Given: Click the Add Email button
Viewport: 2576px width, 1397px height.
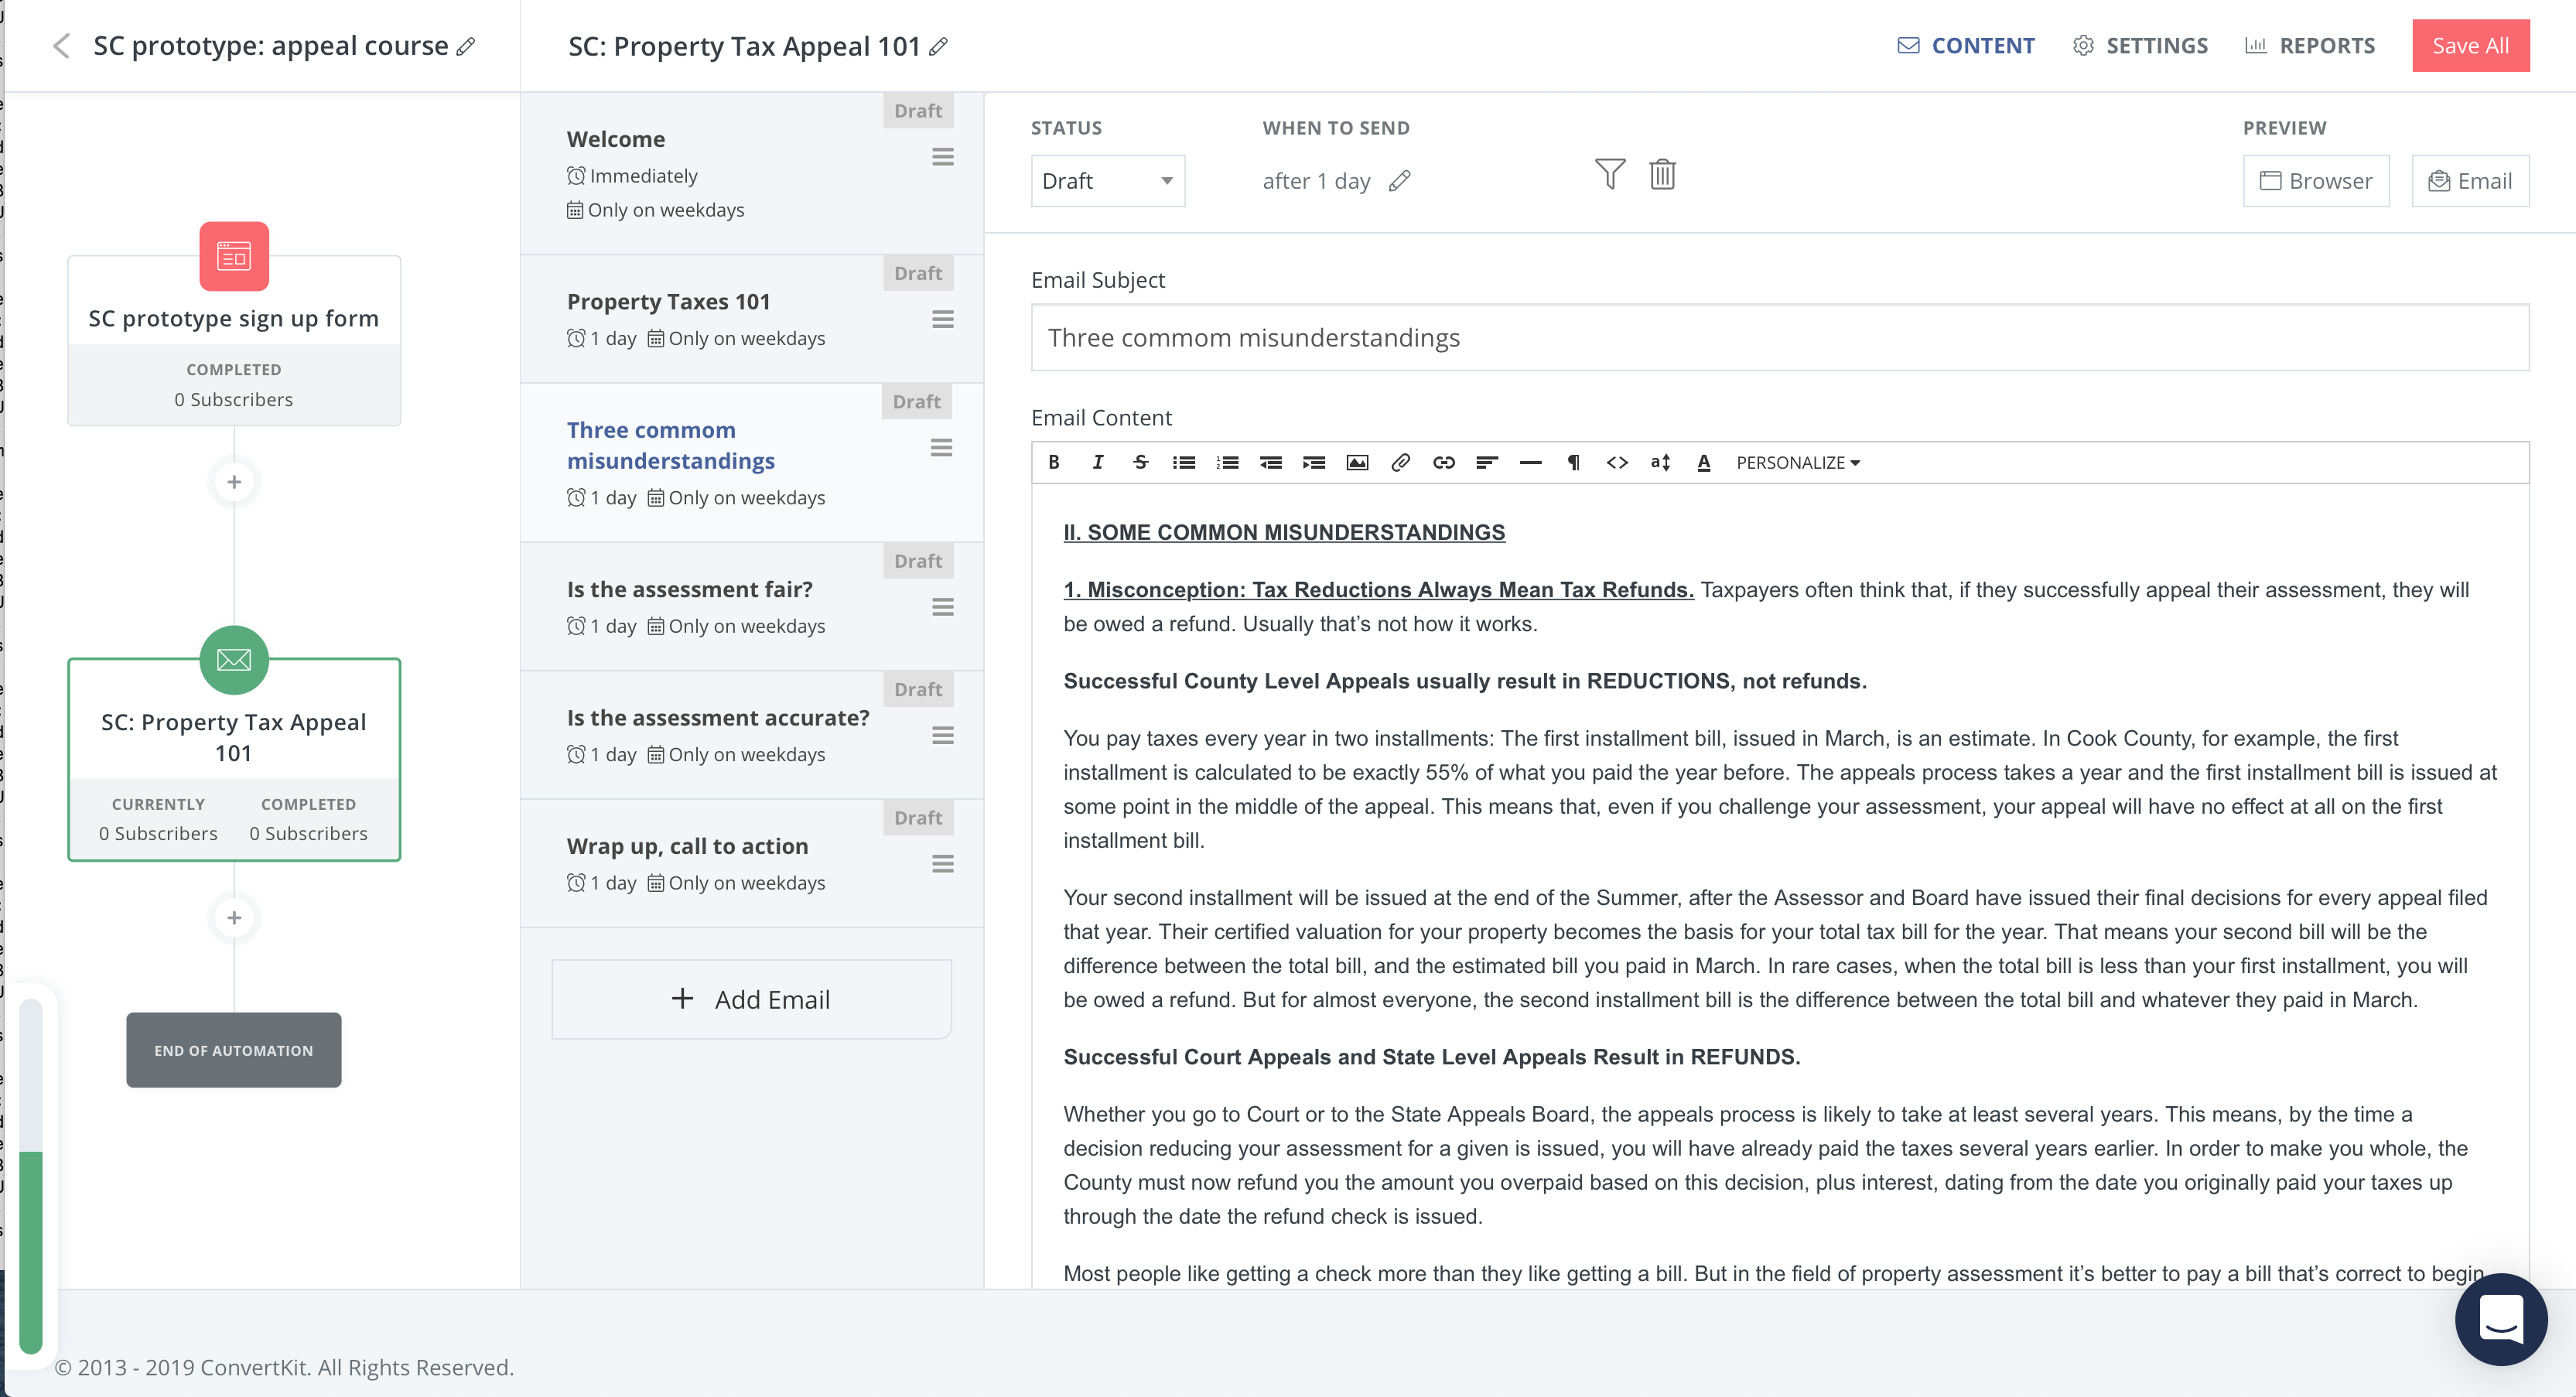Looking at the screenshot, I should [751, 999].
